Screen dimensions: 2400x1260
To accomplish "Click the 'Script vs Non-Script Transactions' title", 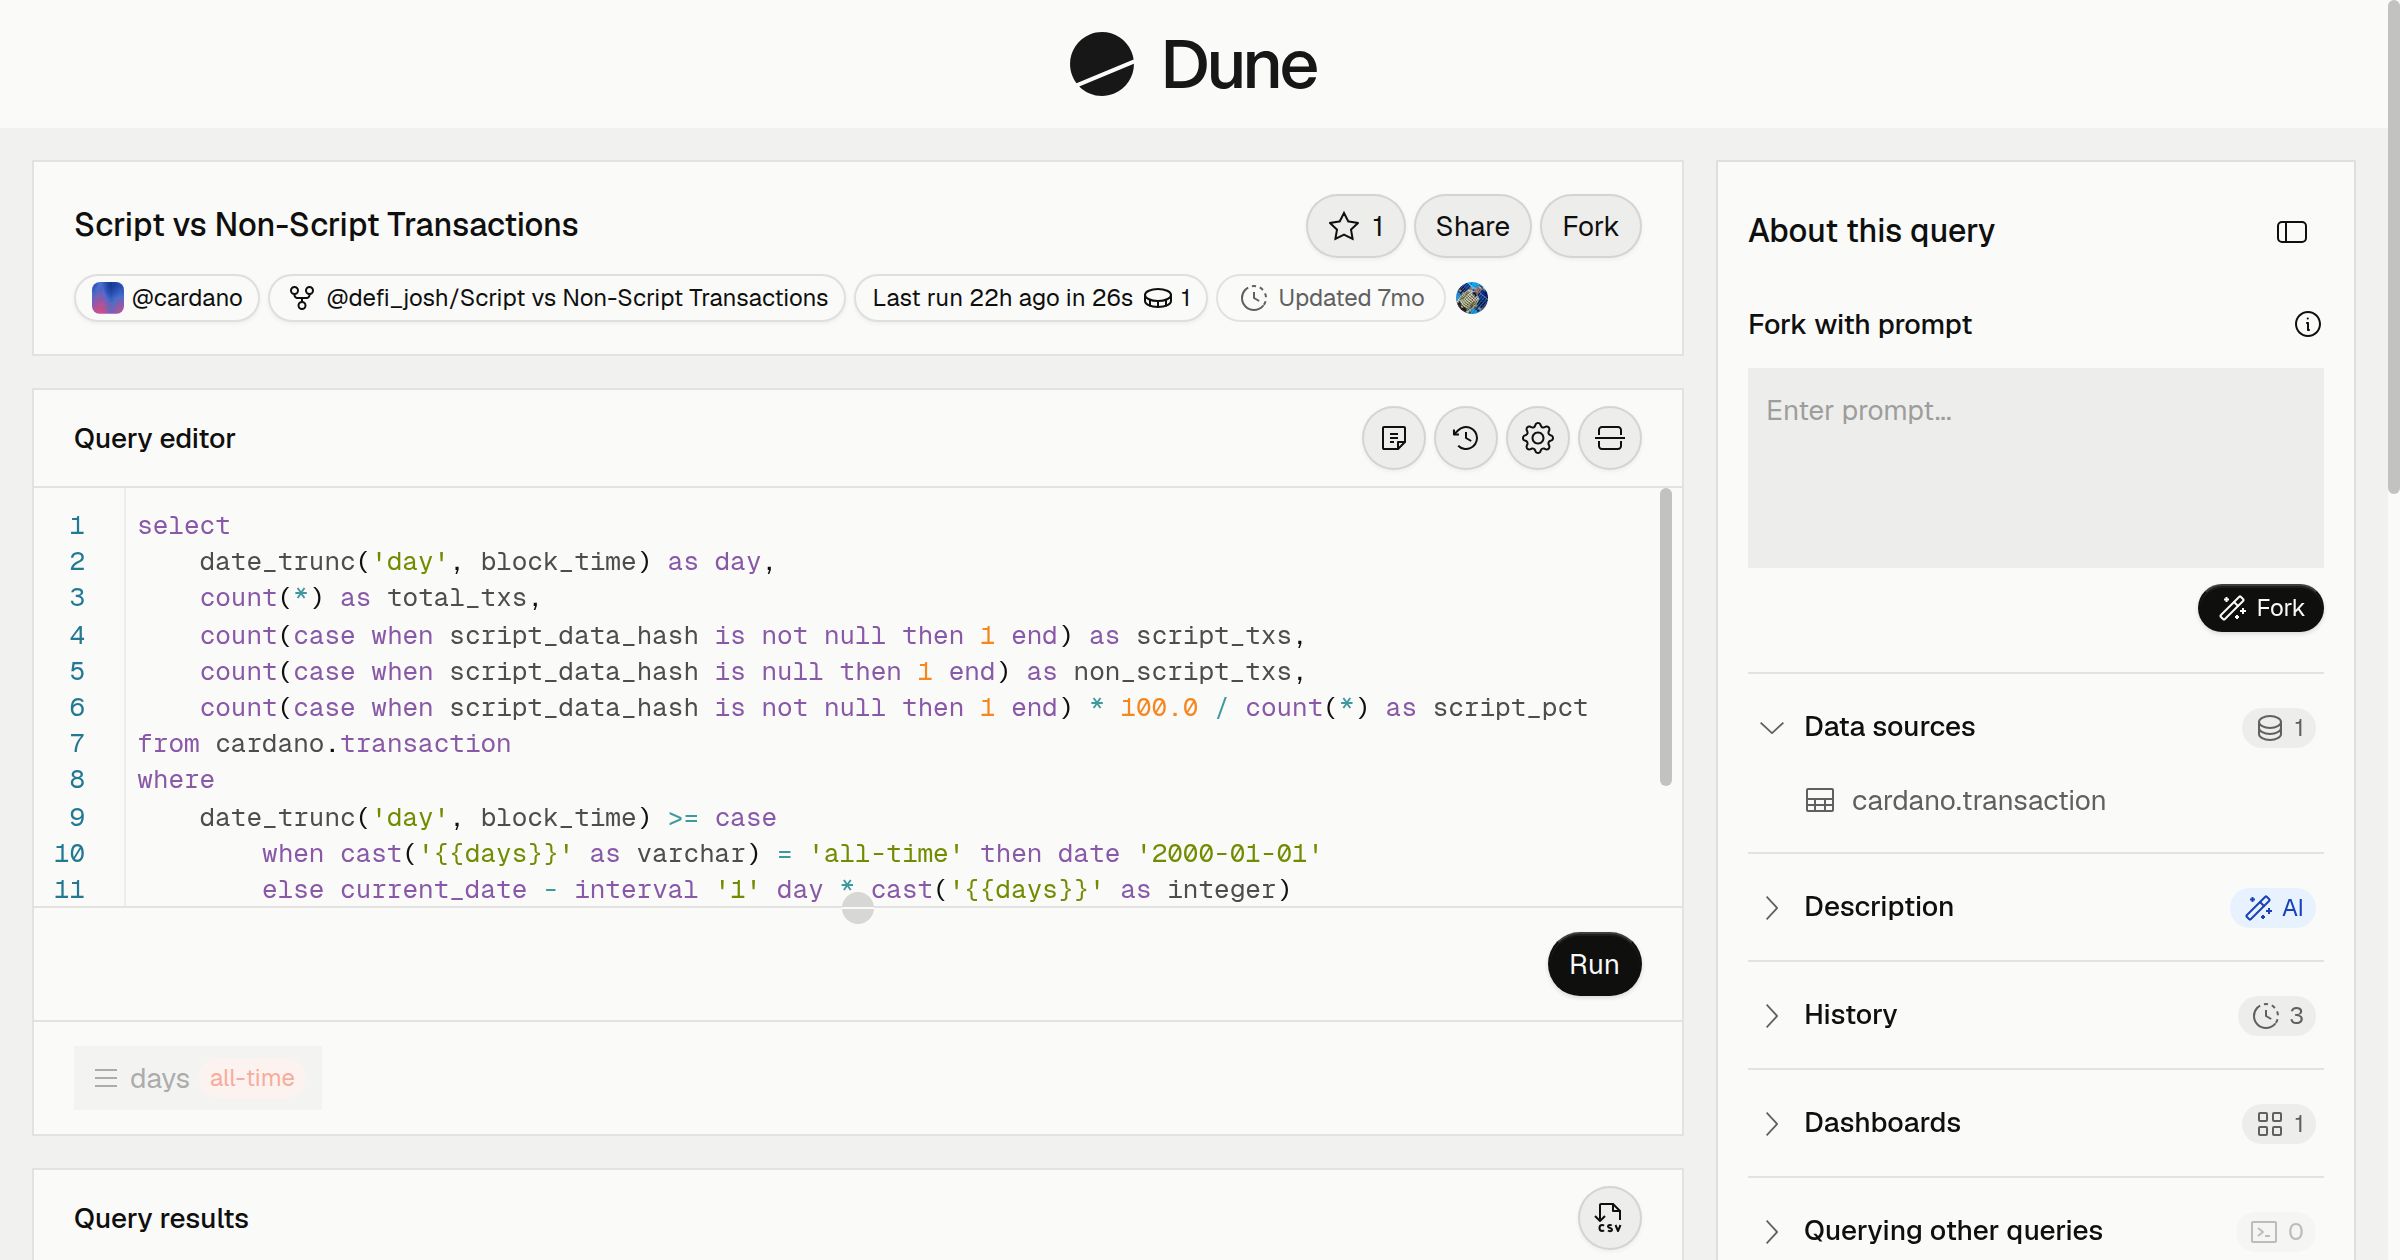I will pyautogui.click(x=326, y=225).
